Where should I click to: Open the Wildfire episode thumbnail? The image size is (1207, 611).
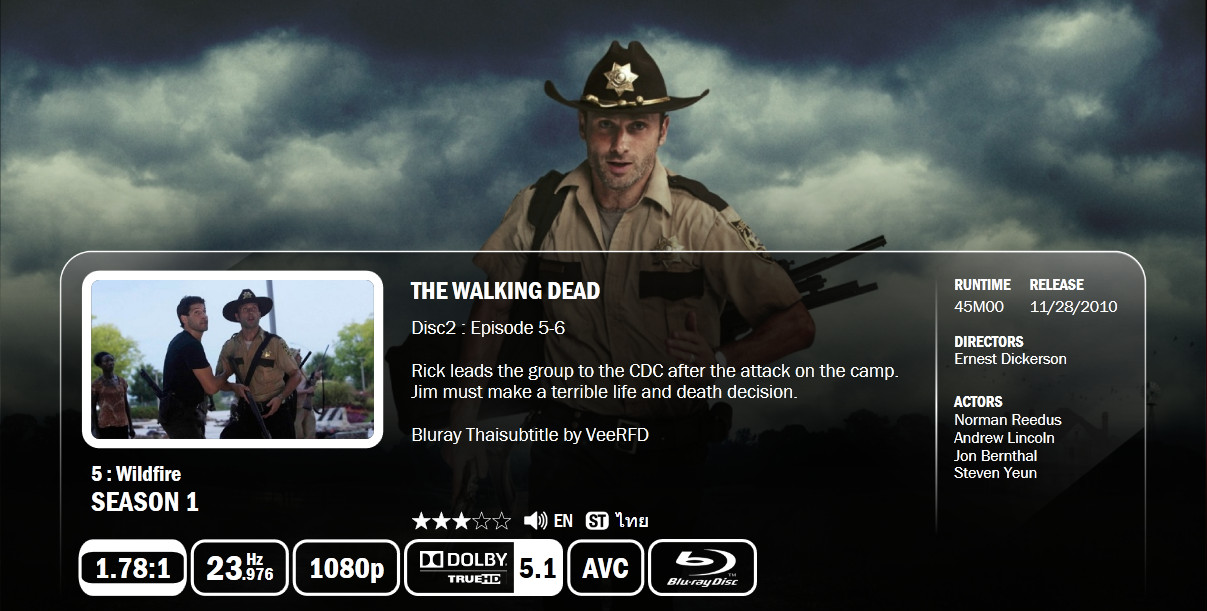tap(232, 359)
